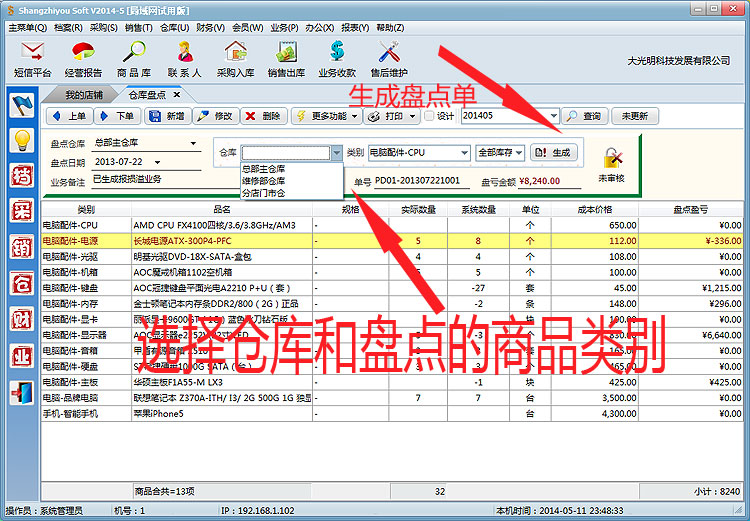The image size is (750, 521).
Task: Sort by the 品名 column header
Action: (222, 210)
